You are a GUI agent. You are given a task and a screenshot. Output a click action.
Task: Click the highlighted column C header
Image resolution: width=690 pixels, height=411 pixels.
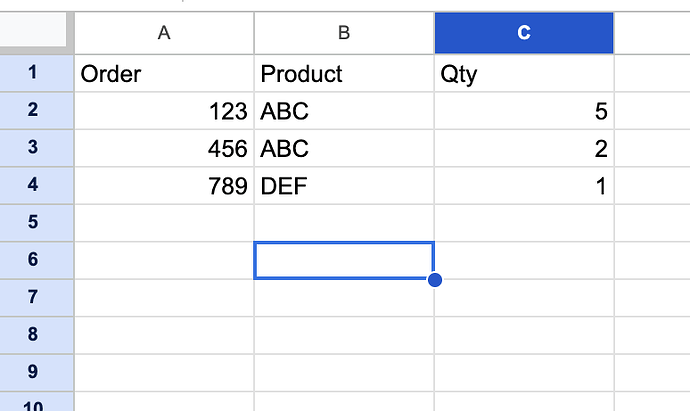(x=524, y=33)
